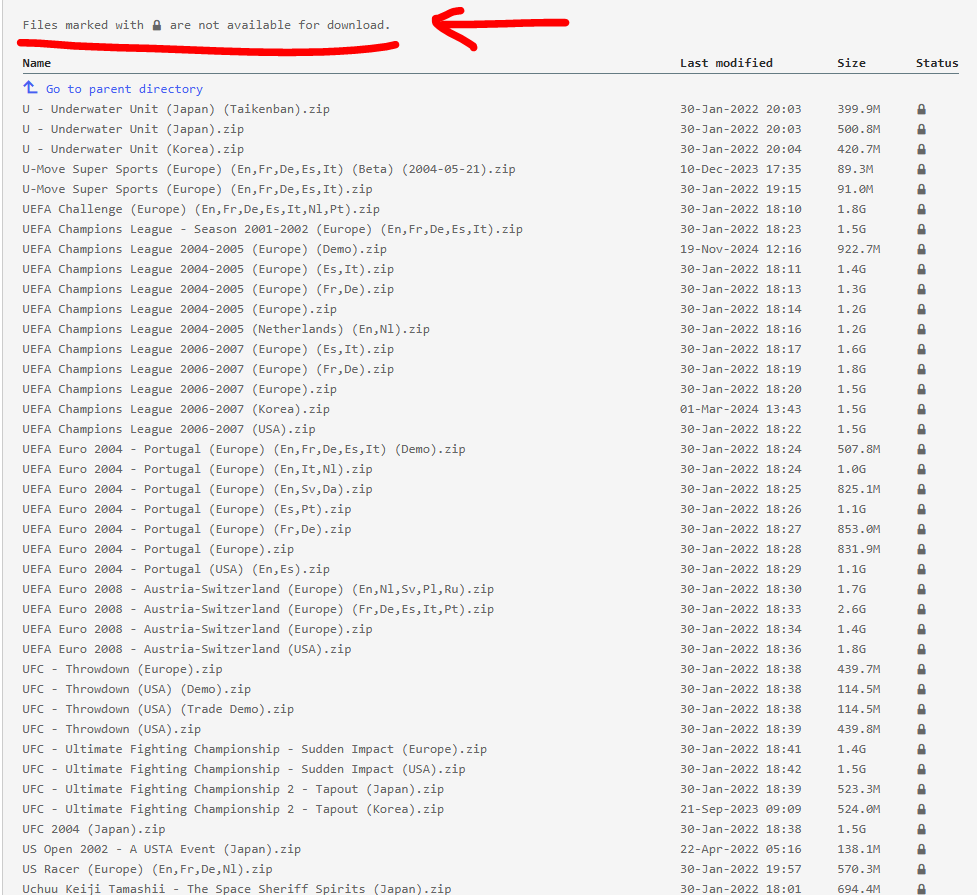Click lock icon for UEFA Euro 2004 - Portugal (USA) row

[921, 569]
